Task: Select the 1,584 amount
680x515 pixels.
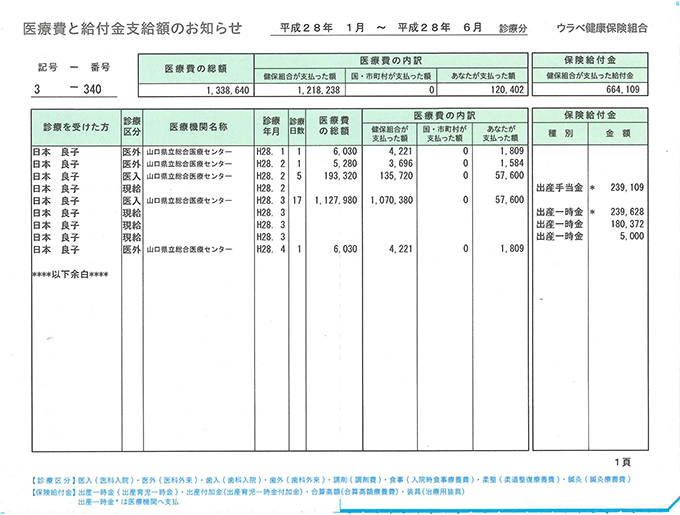Action: tap(512, 163)
